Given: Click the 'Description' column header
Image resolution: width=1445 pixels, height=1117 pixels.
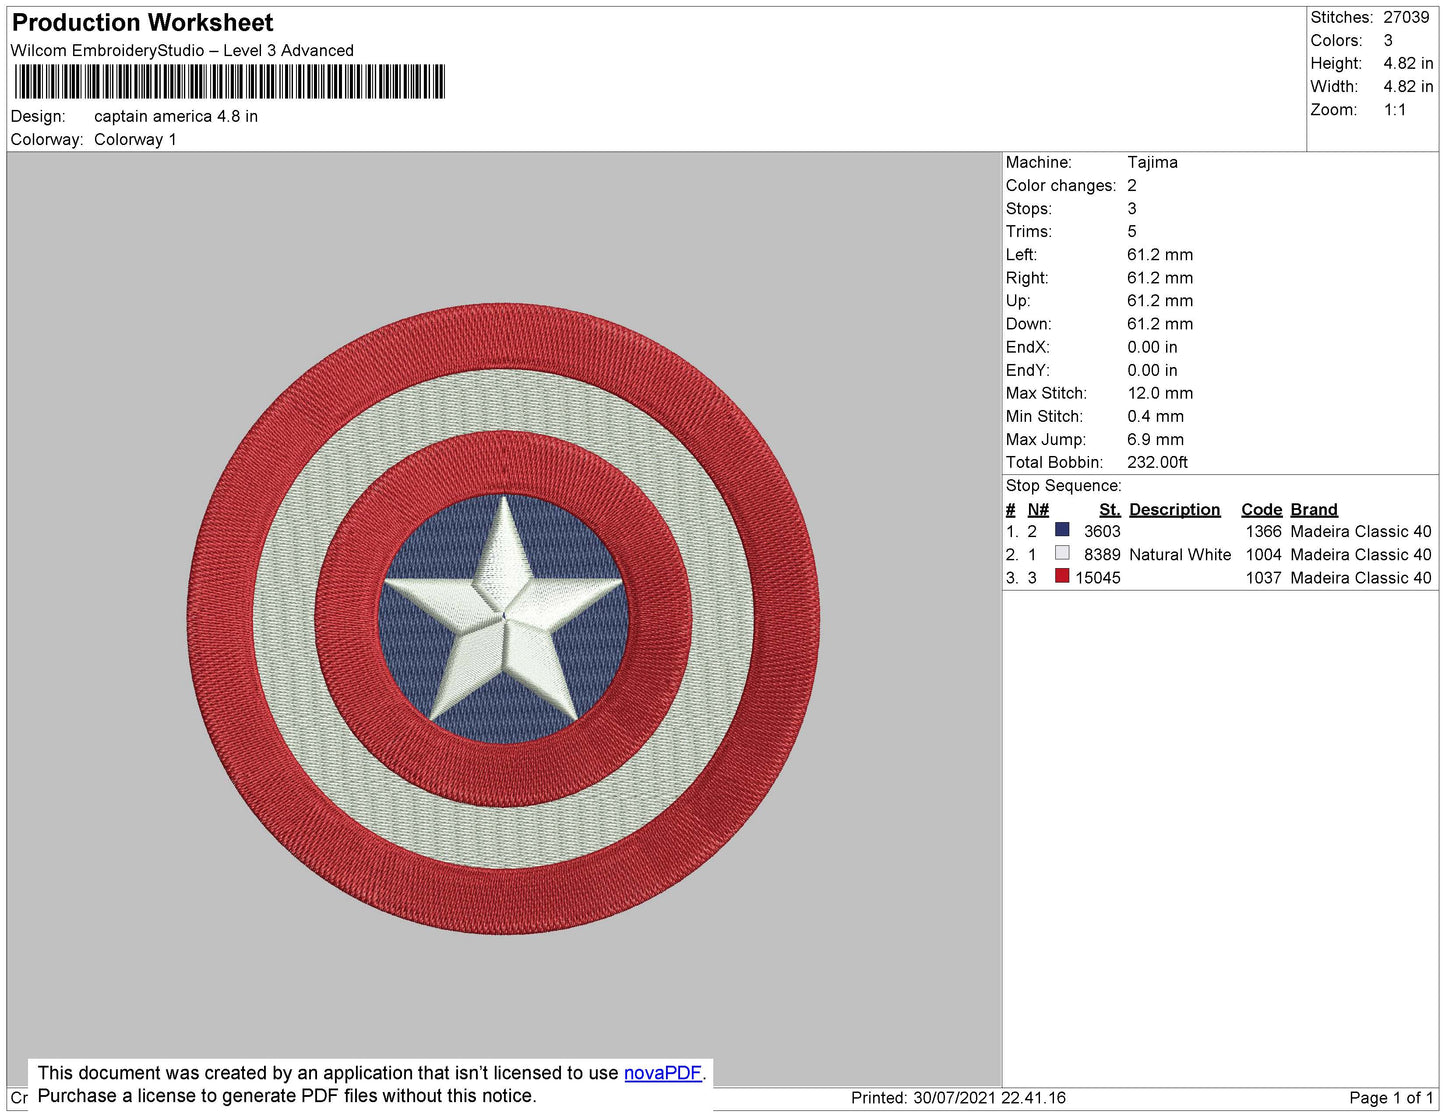Looking at the screenshot, I should pyautogui.click(x=1175, y=510).
